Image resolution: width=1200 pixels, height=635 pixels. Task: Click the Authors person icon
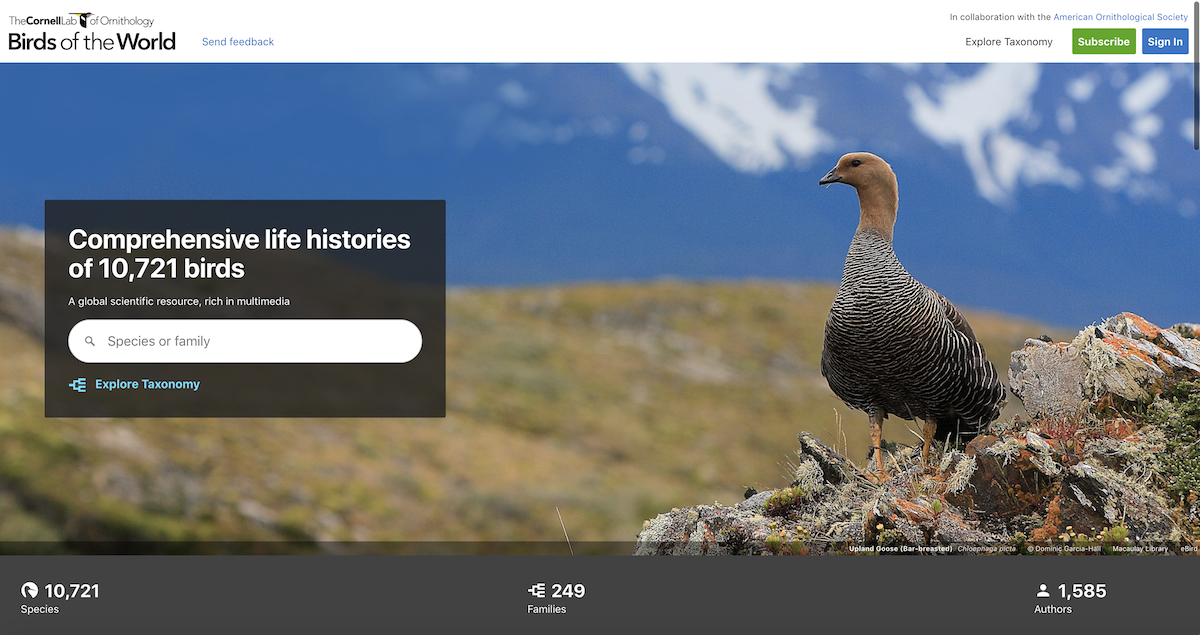[x=1043, y=591]
